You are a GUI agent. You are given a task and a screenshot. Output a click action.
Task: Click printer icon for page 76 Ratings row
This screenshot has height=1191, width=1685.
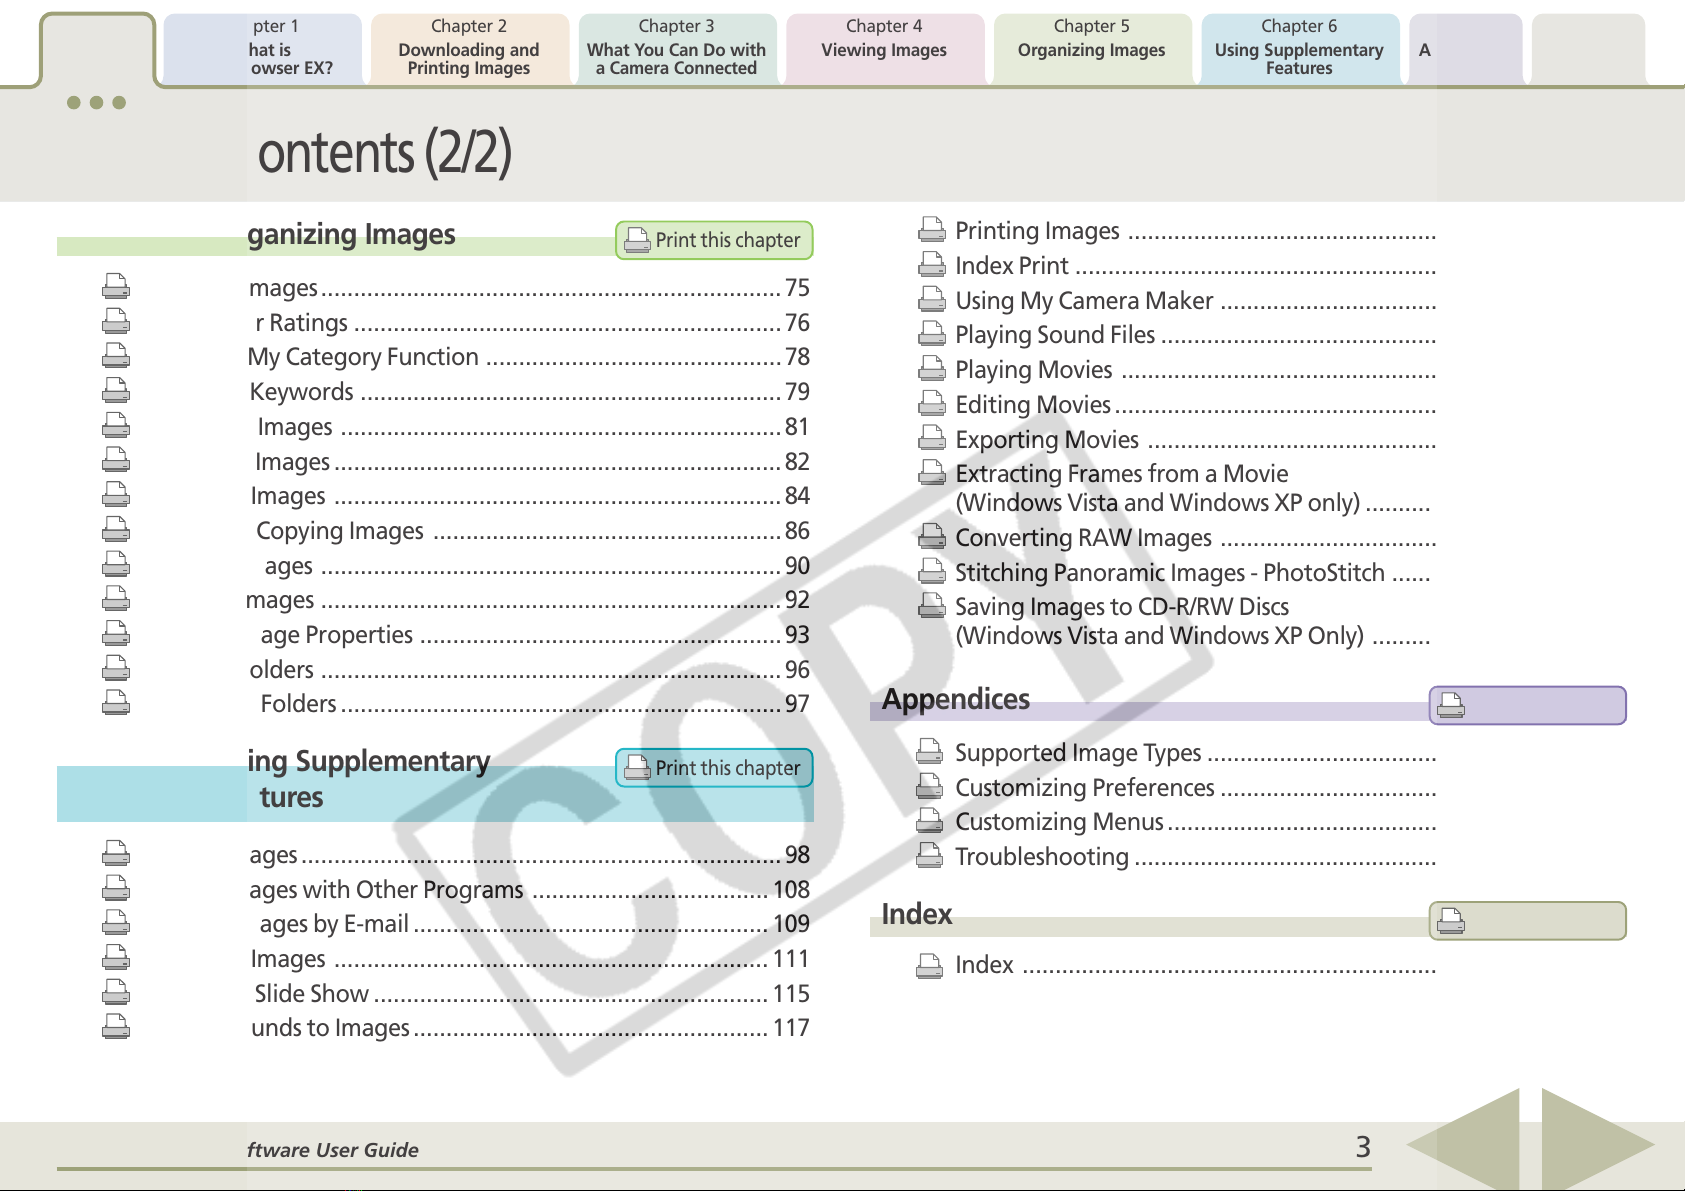point(116,322)
